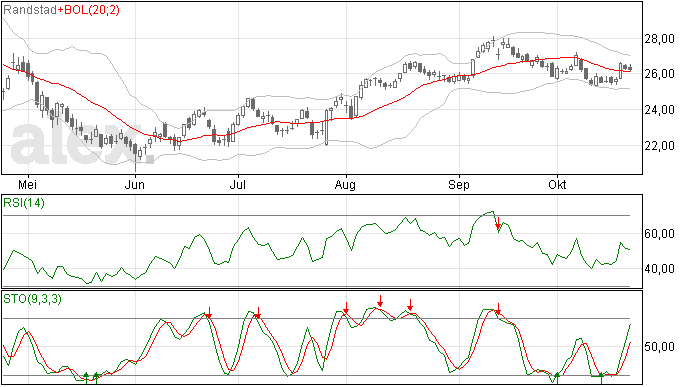Click the 60,00 RSI axis value
Screen dimensions: 690x387
(659, 233)
